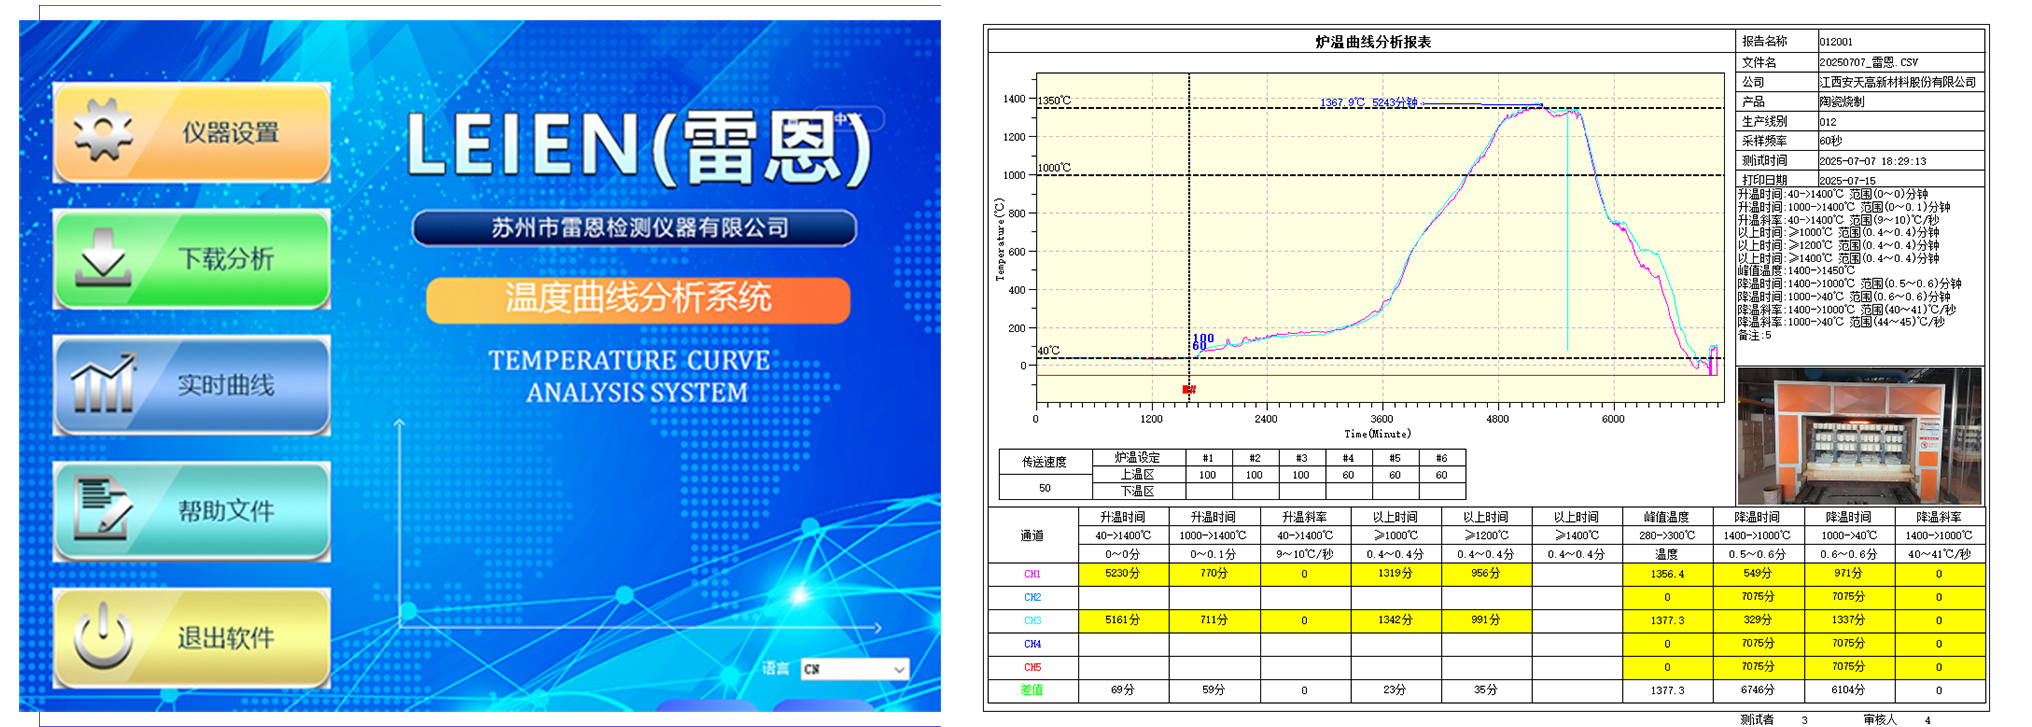Select CH3 cooling time 329分

coord(1757,620)
